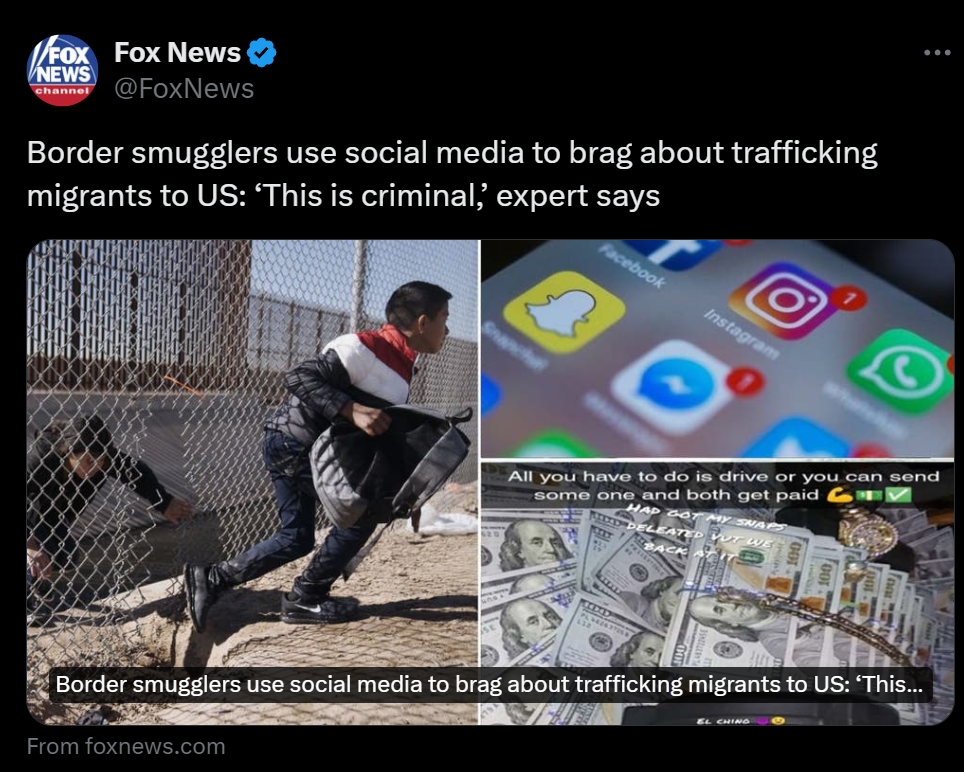964x772 pixels.
Task: Open the Fox News profile avatar
Action: click(62, 70)
